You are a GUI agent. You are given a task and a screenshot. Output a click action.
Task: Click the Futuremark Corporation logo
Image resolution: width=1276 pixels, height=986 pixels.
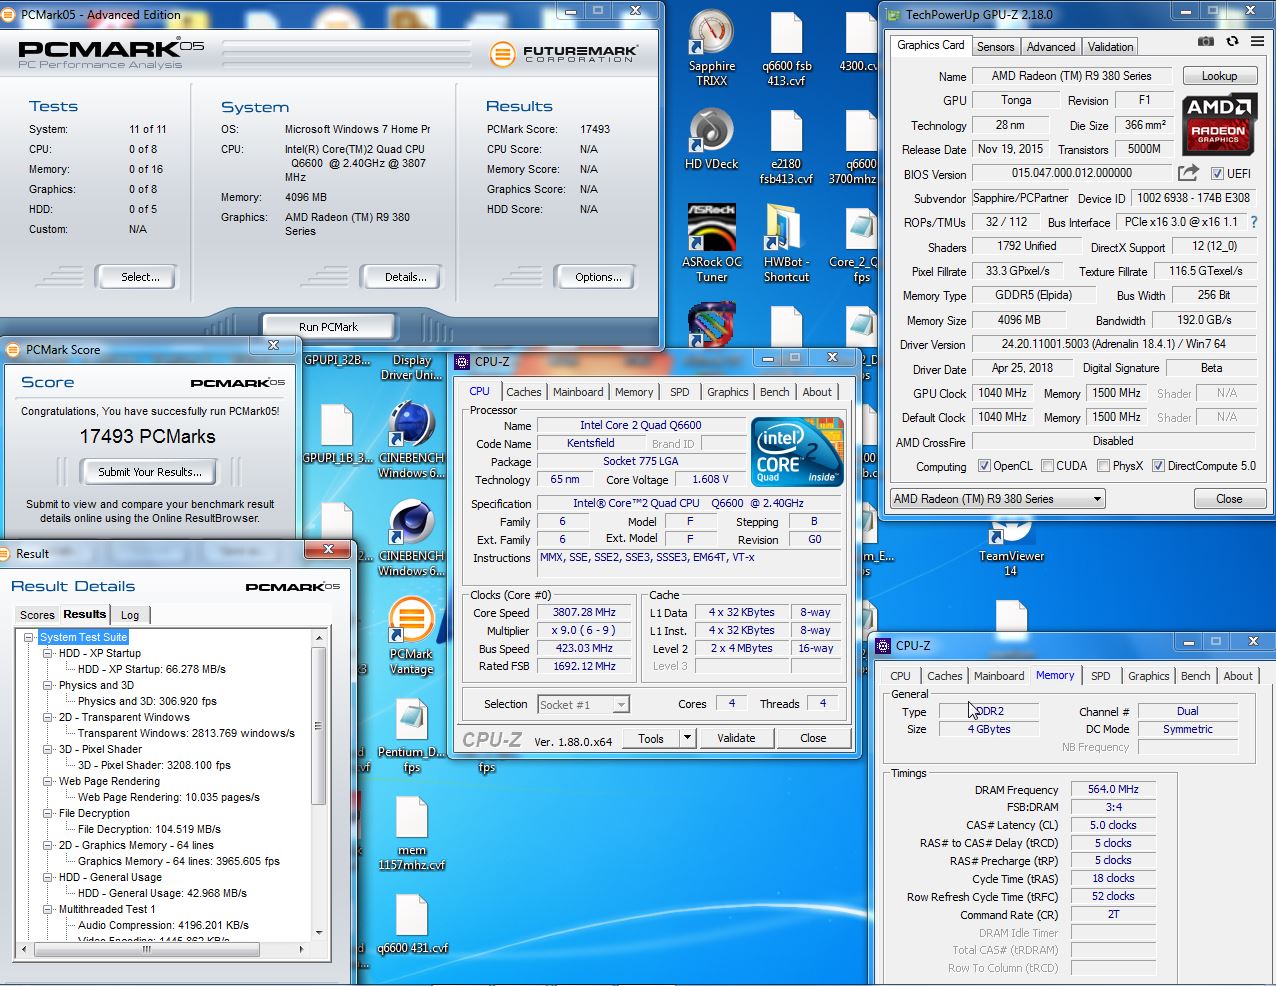point(563,53)
